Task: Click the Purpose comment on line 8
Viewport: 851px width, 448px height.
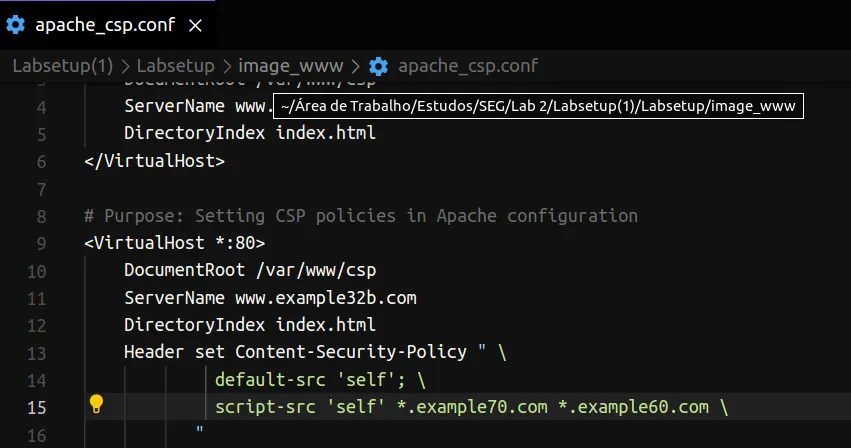Action: tap(361, 216)
